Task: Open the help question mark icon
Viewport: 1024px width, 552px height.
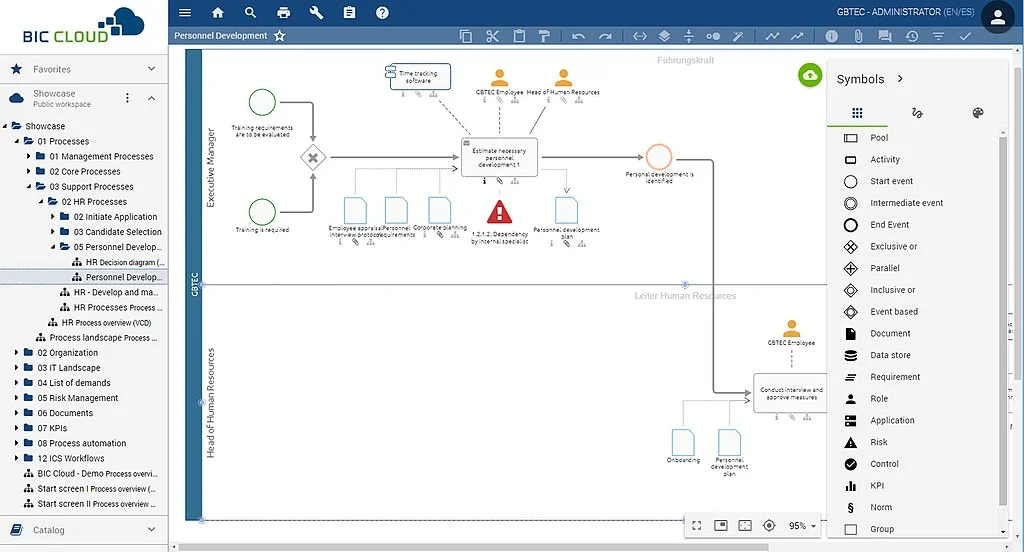Action: tap(382, 12)
